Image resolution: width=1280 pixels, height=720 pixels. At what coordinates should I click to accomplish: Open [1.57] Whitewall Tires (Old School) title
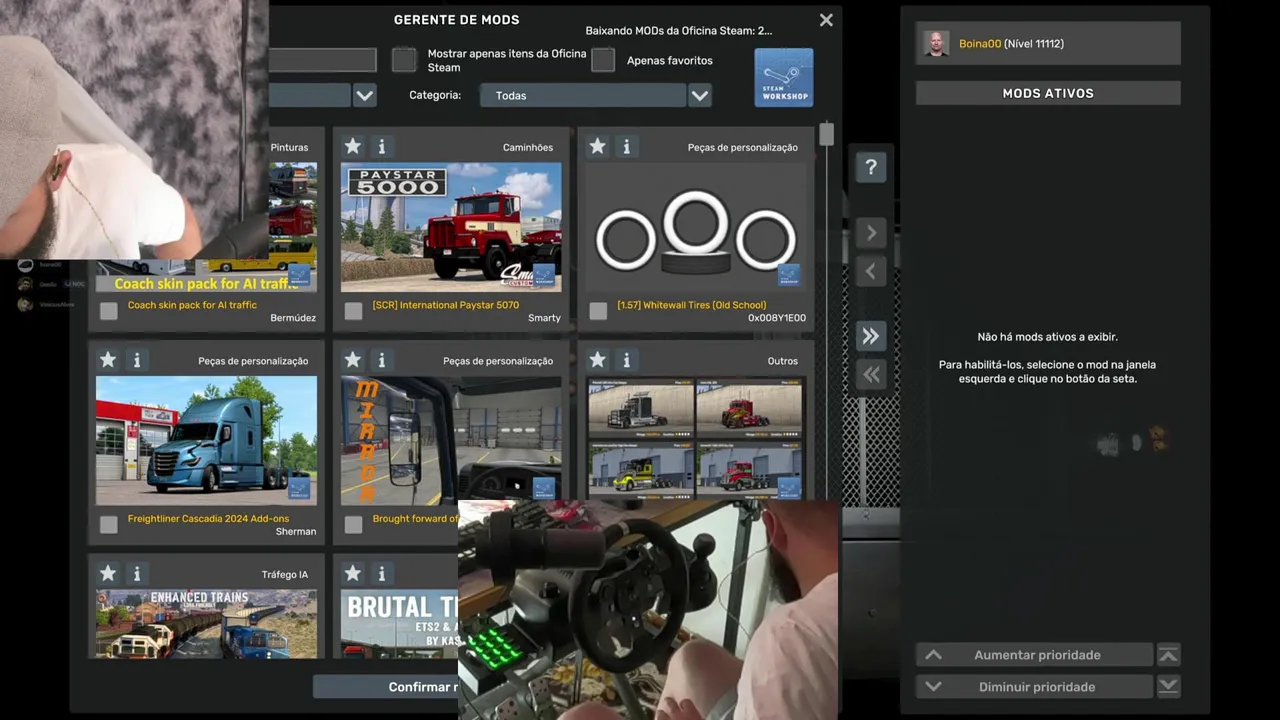pos(692,305)
